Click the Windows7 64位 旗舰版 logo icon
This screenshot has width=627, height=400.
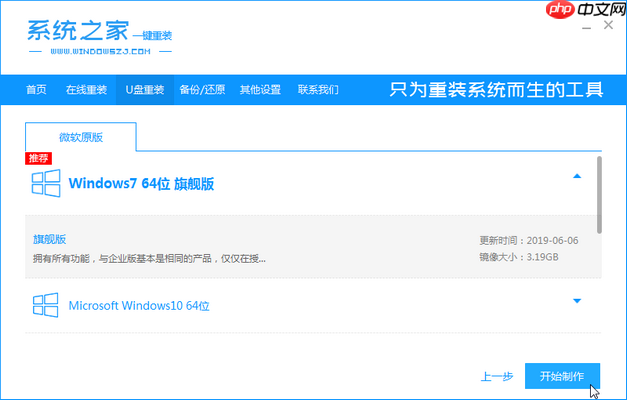(x=46, y=183)
